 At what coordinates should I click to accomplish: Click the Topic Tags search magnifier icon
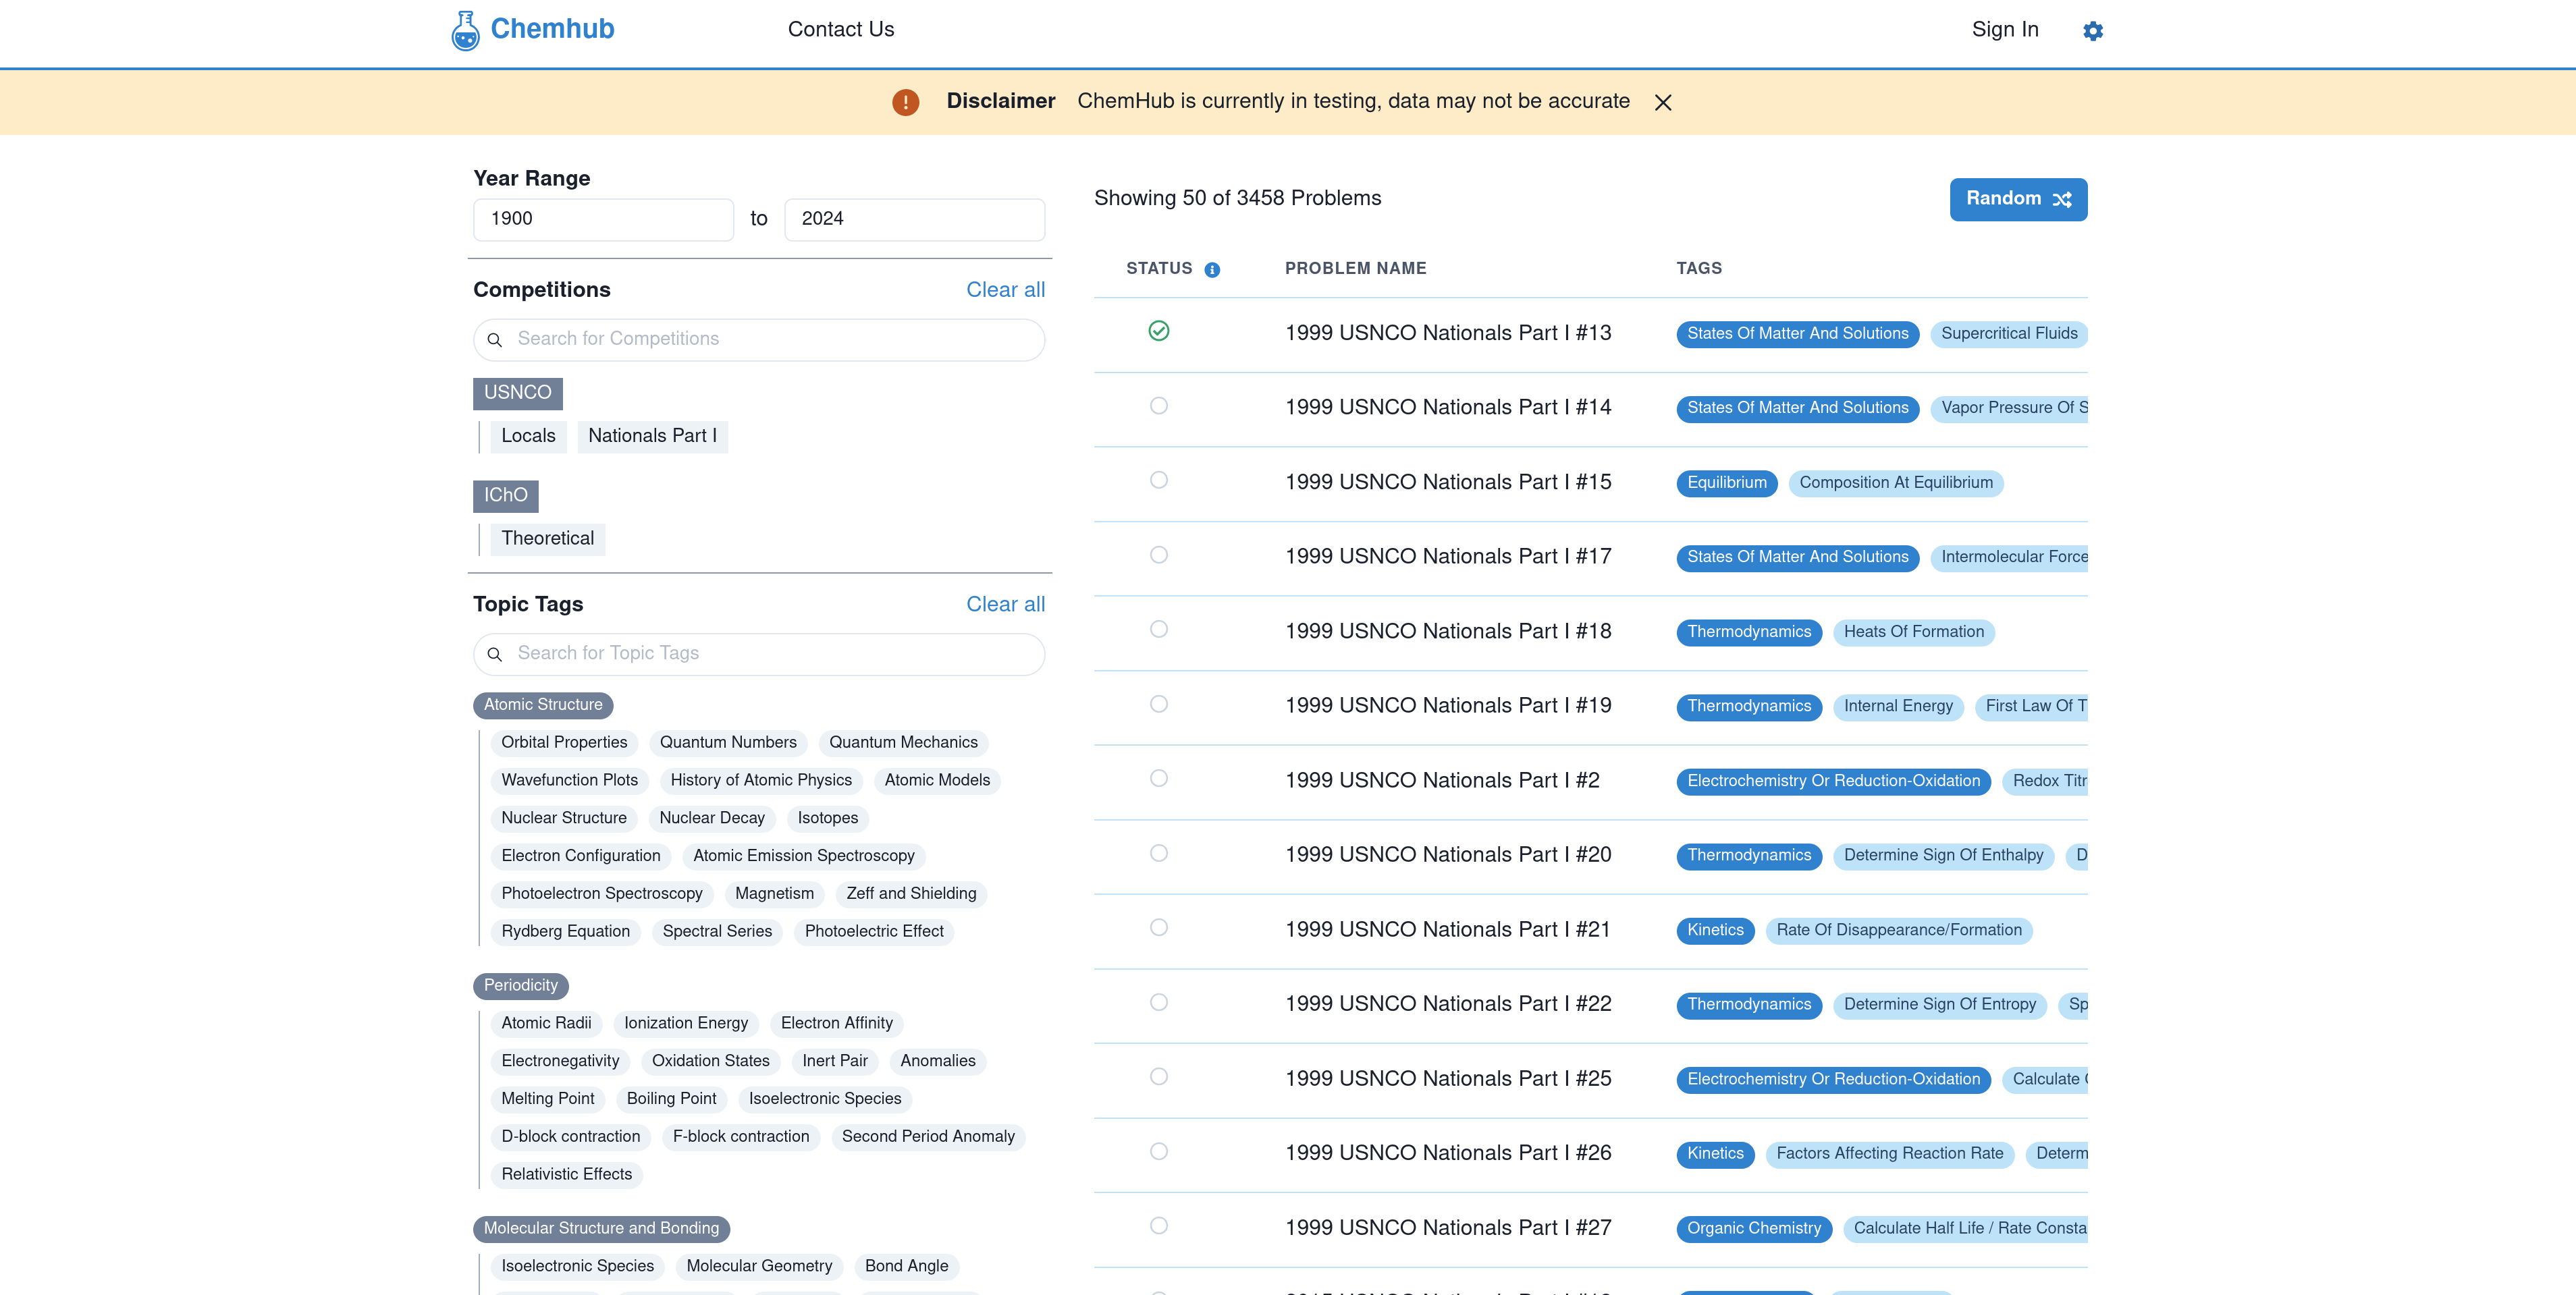tap(494, 654)
